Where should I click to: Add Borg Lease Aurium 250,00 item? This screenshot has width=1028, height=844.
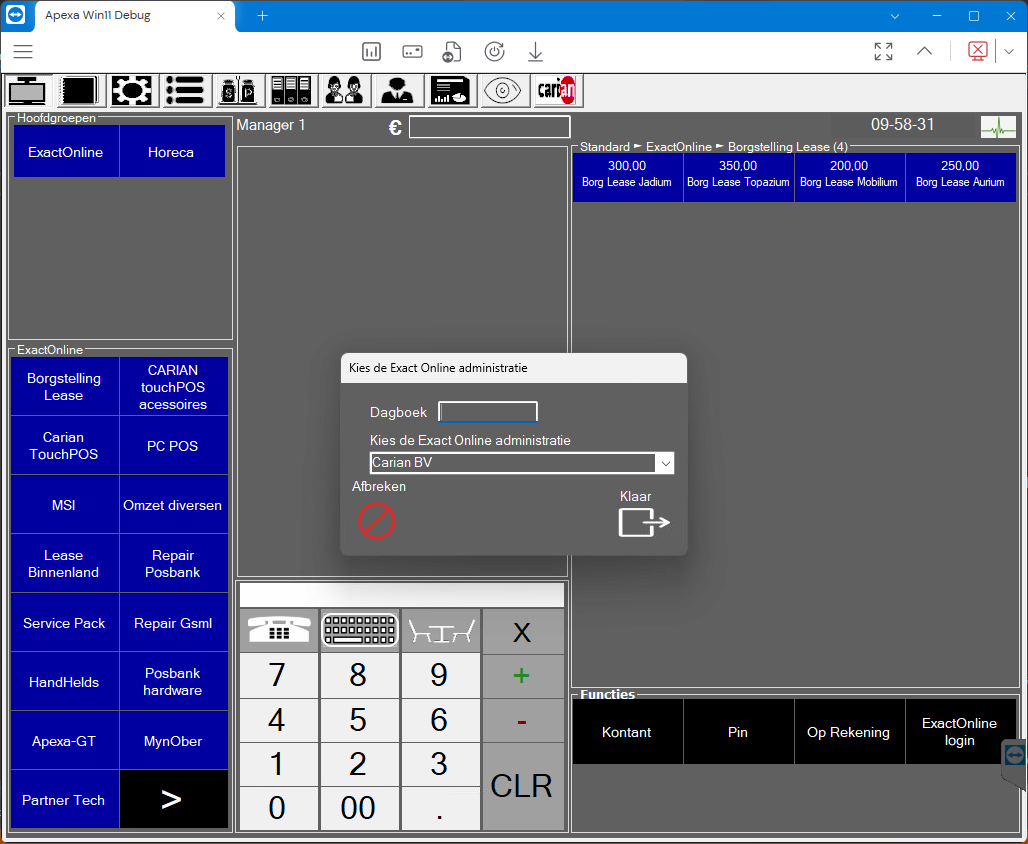(960, 177)
